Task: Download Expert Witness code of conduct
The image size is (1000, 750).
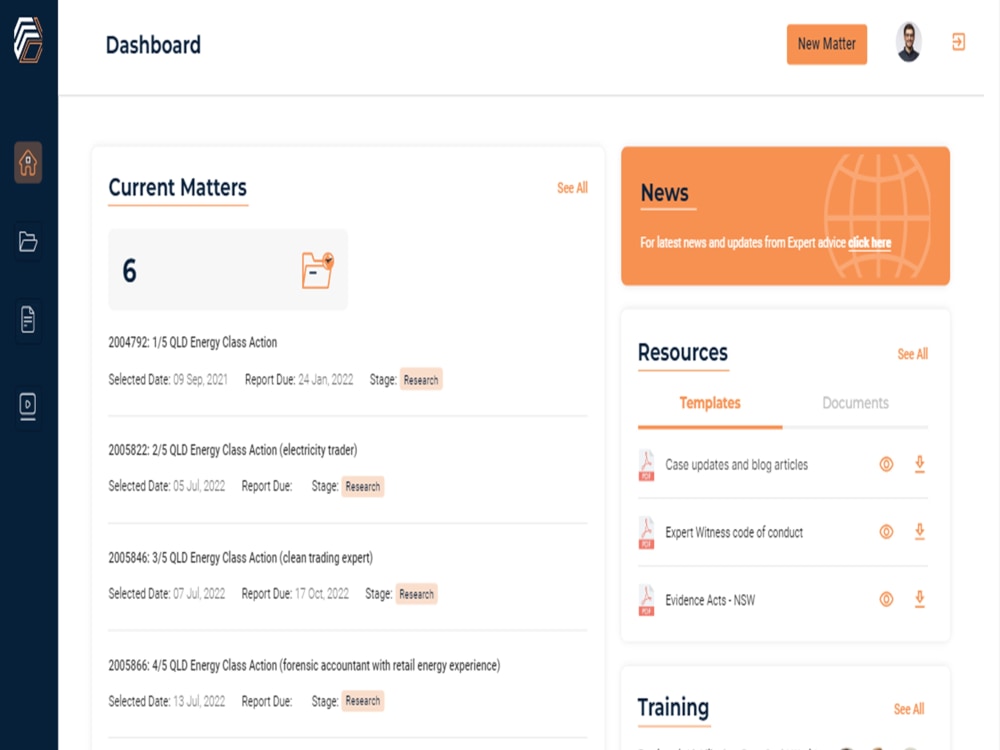Action: pos(920,531)
